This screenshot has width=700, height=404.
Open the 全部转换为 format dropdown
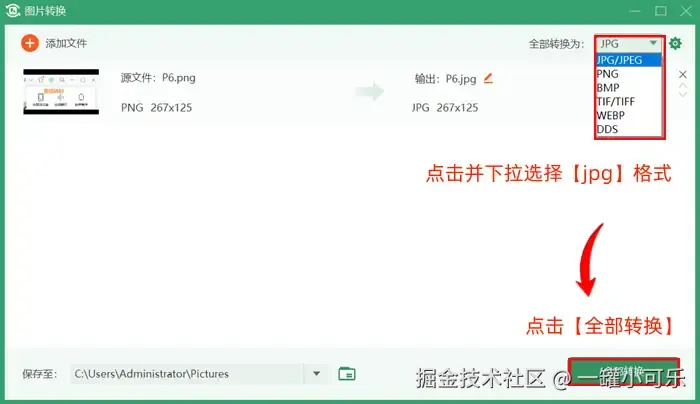pos(629,44)
